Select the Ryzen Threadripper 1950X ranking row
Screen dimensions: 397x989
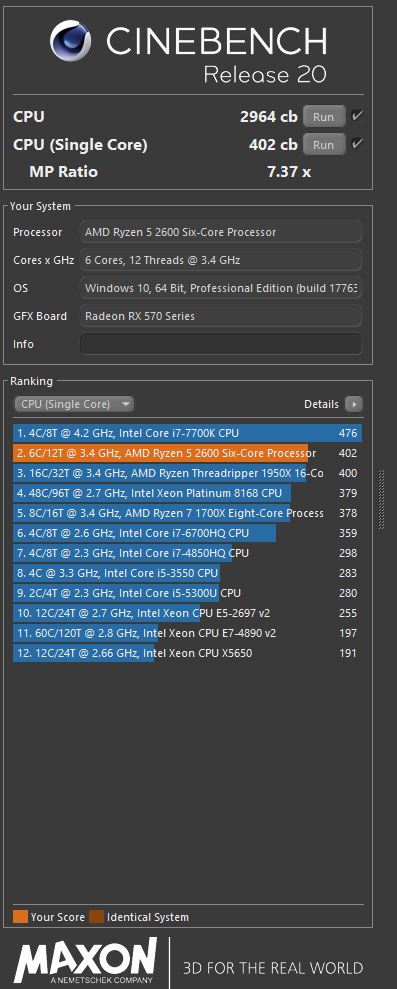tap(187, 473)
